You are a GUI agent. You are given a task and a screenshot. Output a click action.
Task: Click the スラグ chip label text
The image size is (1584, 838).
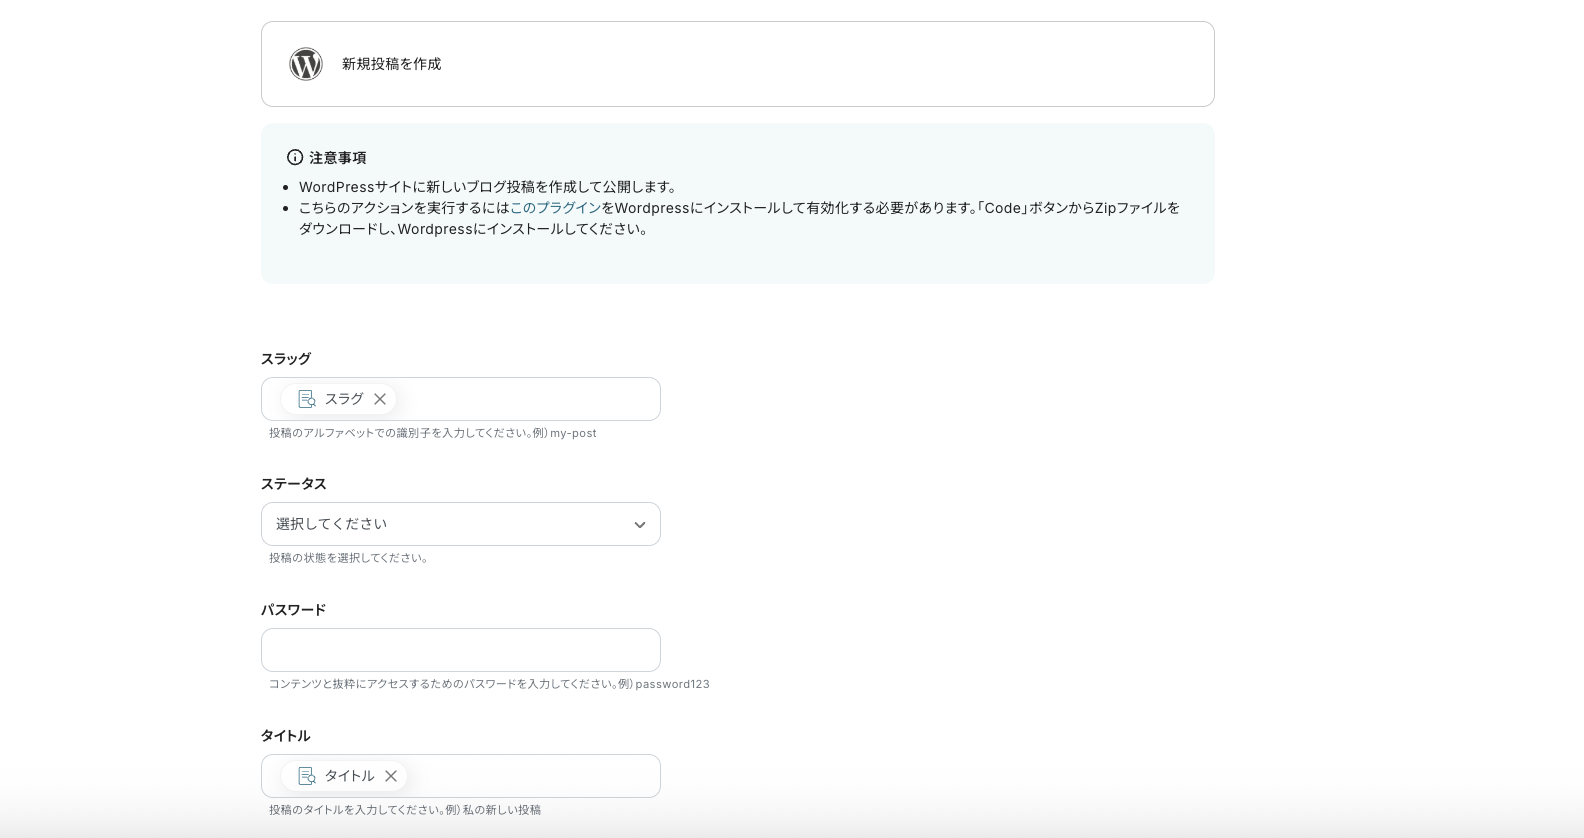[344, 399]
